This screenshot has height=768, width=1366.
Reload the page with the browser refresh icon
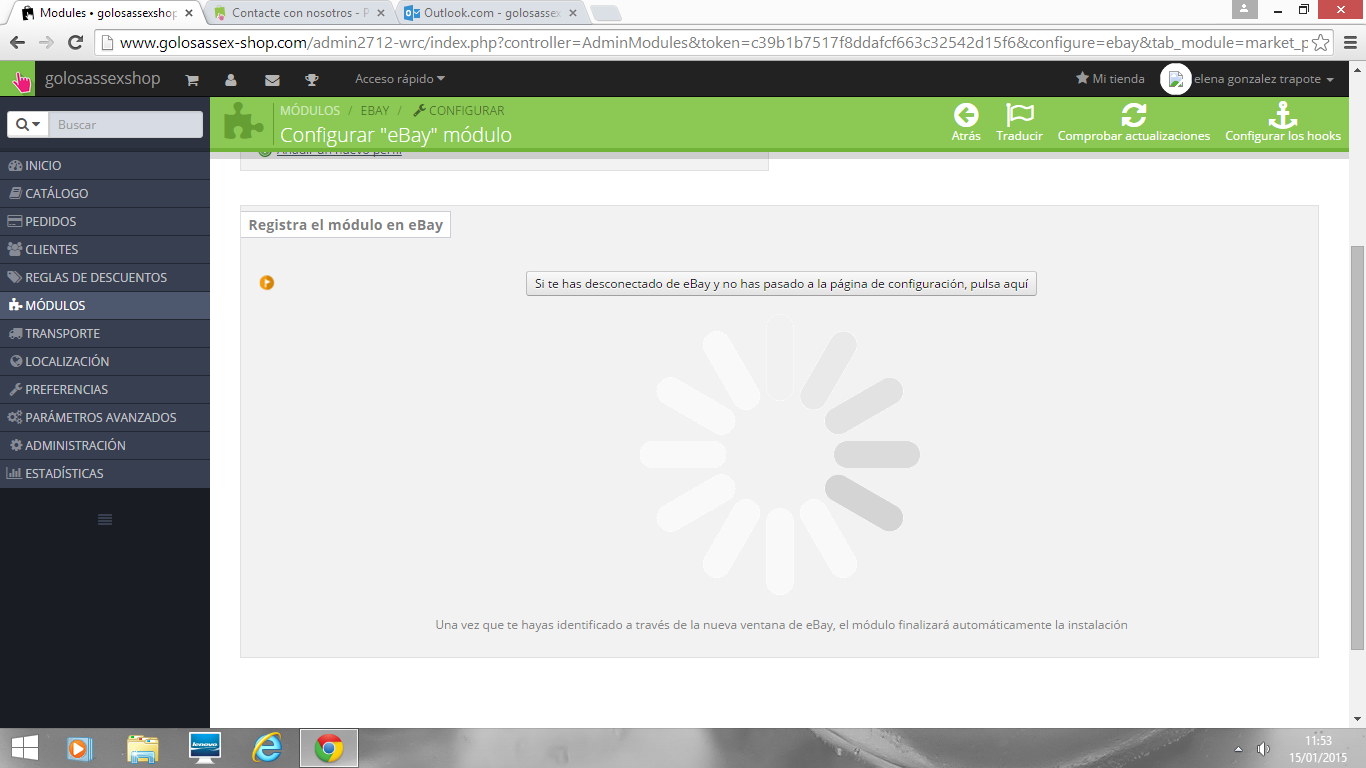(x=75, y=42)
